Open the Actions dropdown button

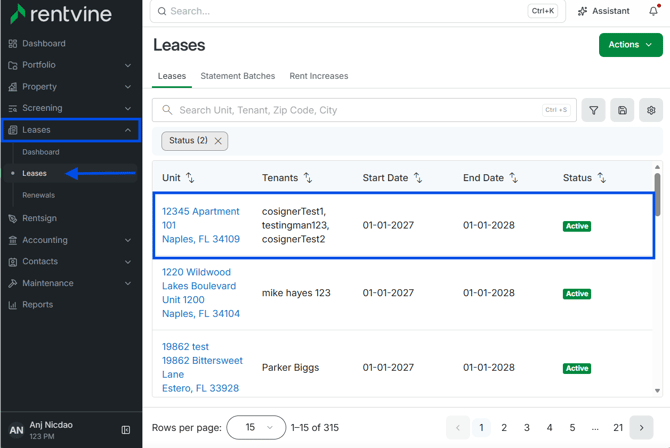pos(631,45)
